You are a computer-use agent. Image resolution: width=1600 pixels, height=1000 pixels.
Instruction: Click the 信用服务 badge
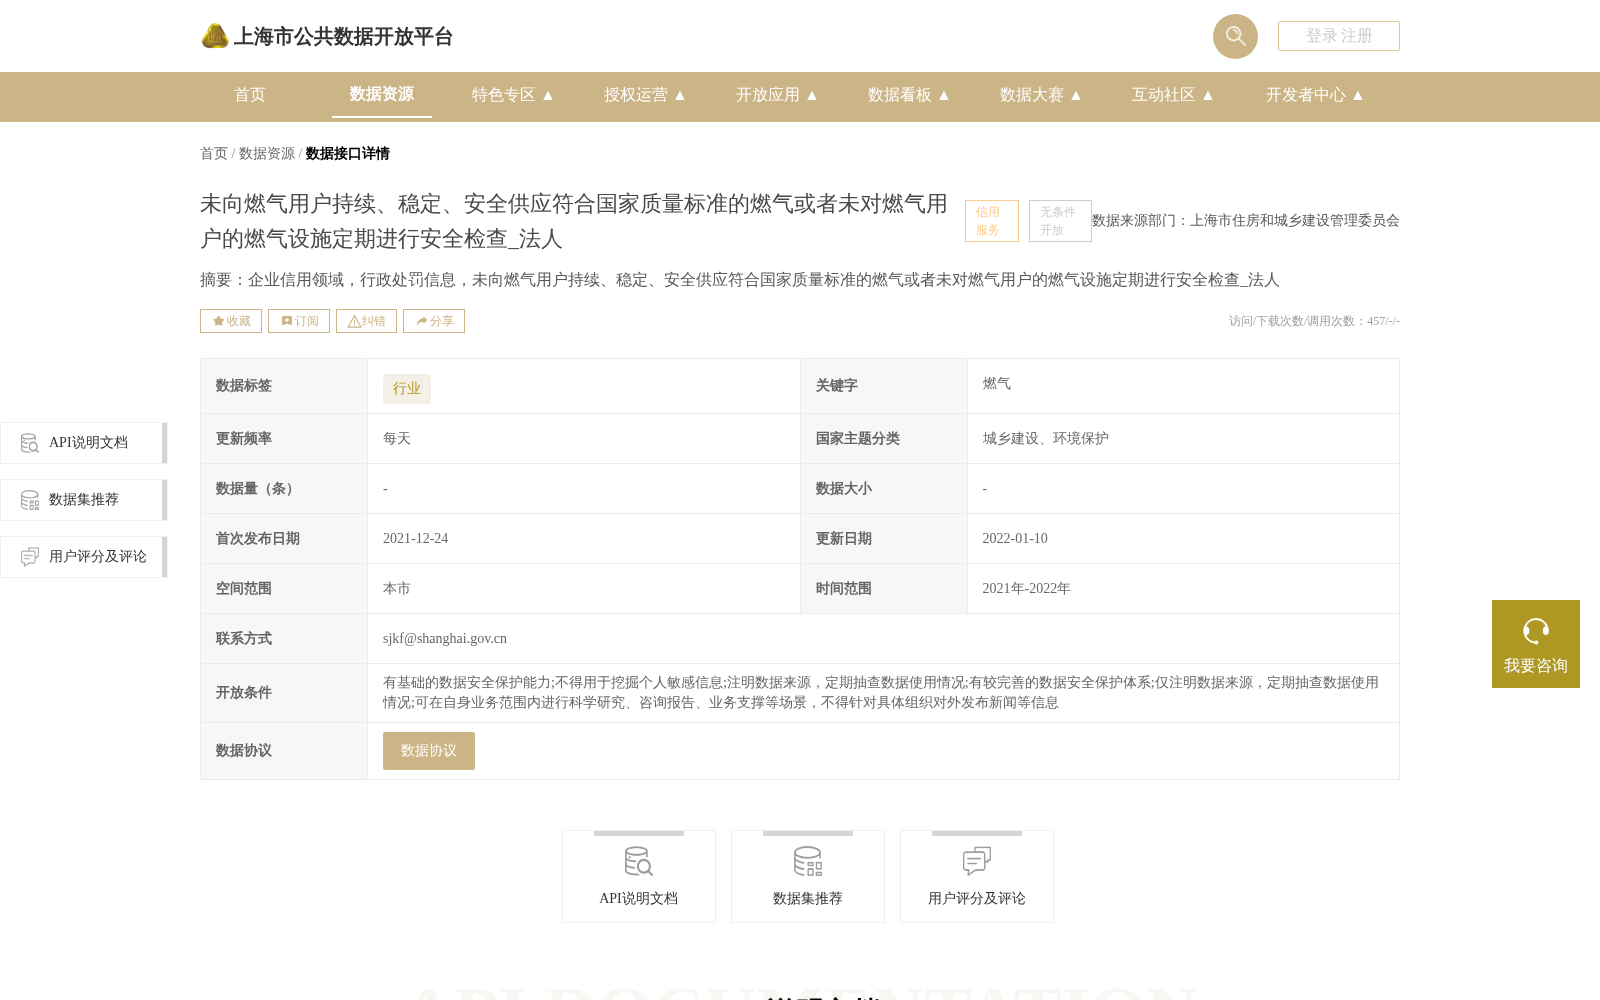pos(992,221)
